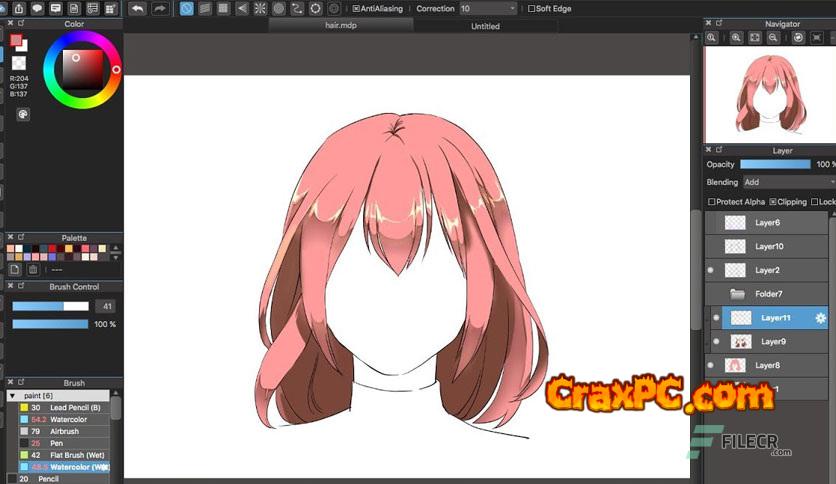Switch to the Untitled document tab
The image size is (836, 484).
pos(485,26)
